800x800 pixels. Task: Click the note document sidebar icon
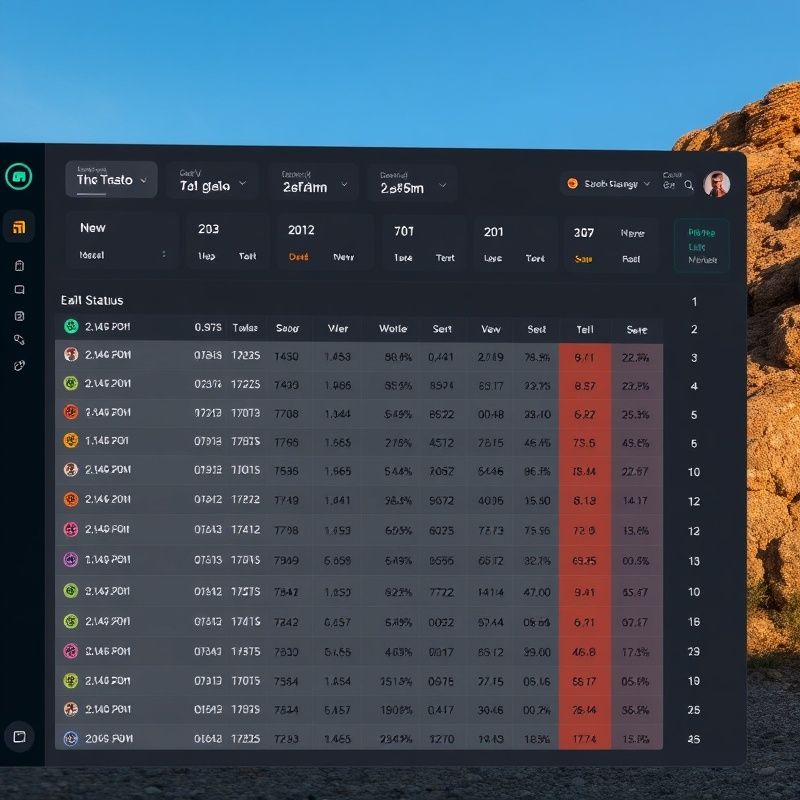(x=19, y=316)
